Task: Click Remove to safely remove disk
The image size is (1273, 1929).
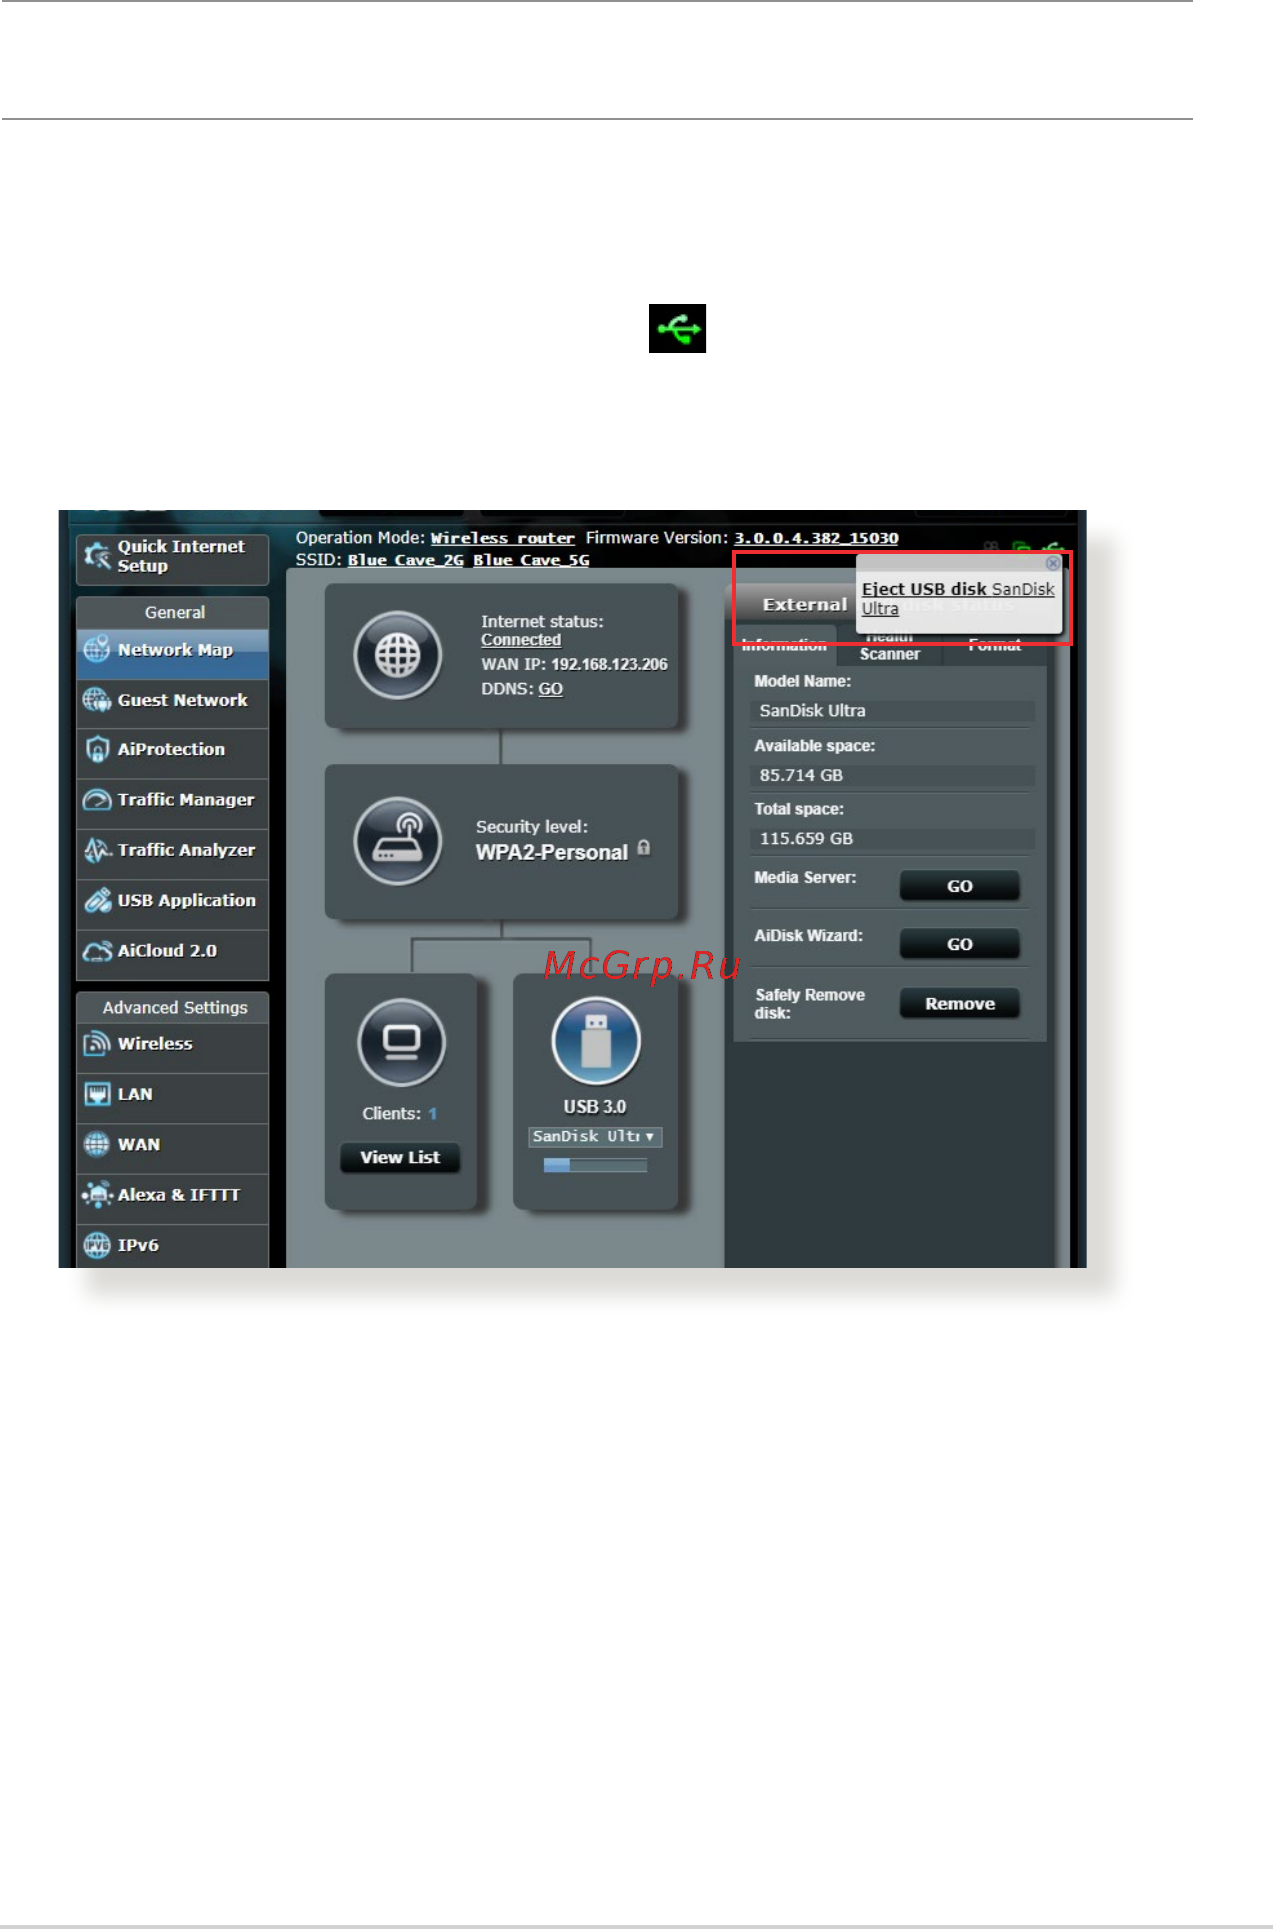Action: (960, 1003)
